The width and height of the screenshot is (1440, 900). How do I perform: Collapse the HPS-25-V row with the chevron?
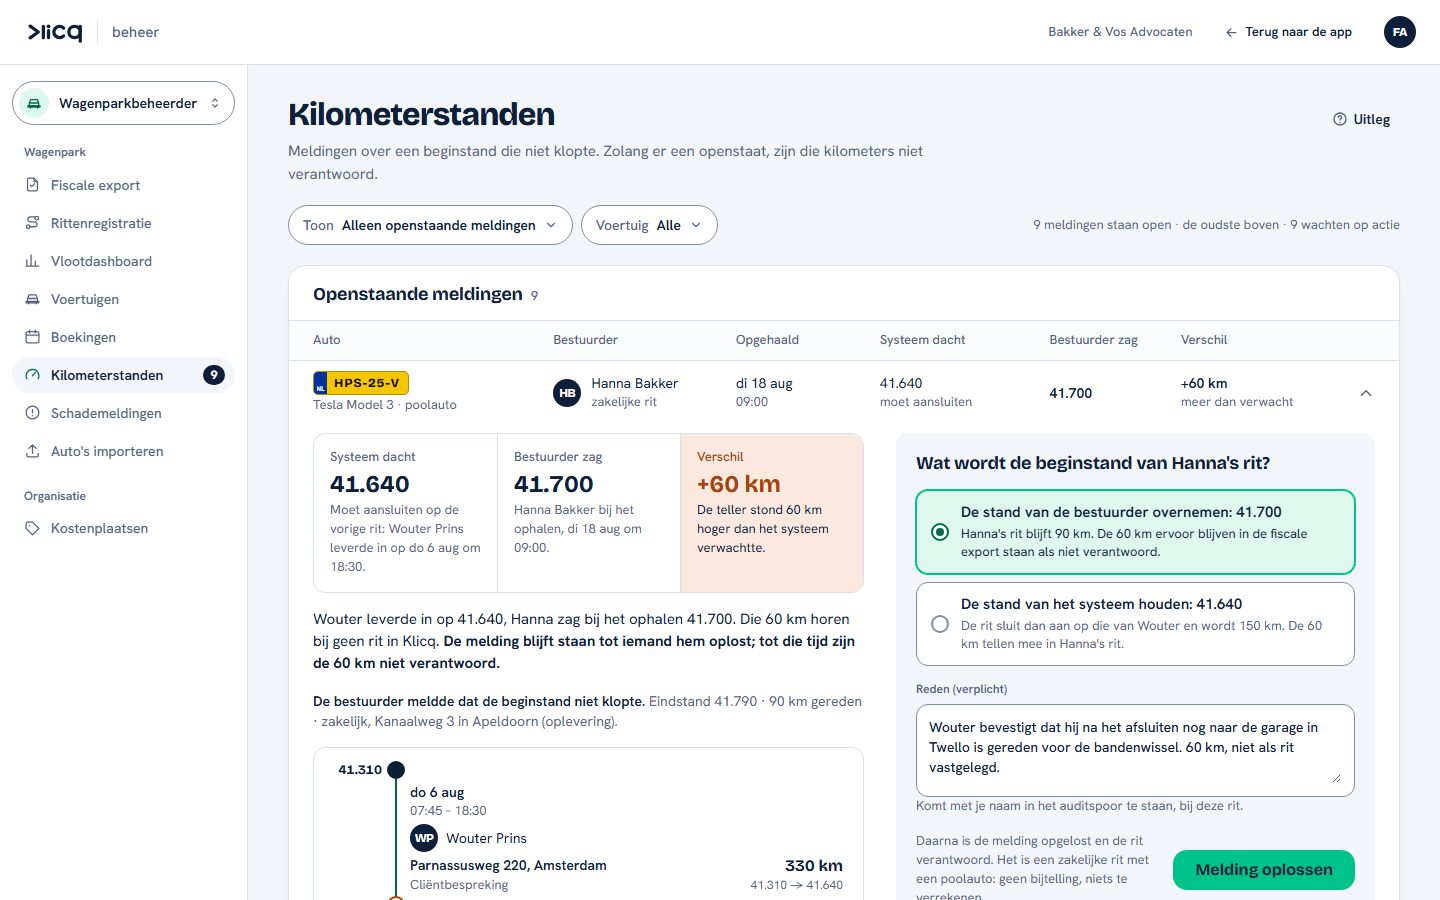click(x=1366, y=393)
